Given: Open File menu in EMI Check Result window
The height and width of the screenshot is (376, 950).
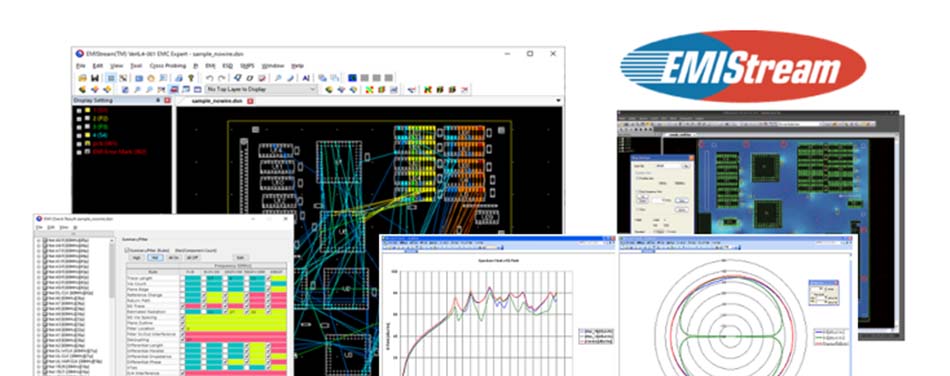Looking at the screenshot, I should coord(39,228).
